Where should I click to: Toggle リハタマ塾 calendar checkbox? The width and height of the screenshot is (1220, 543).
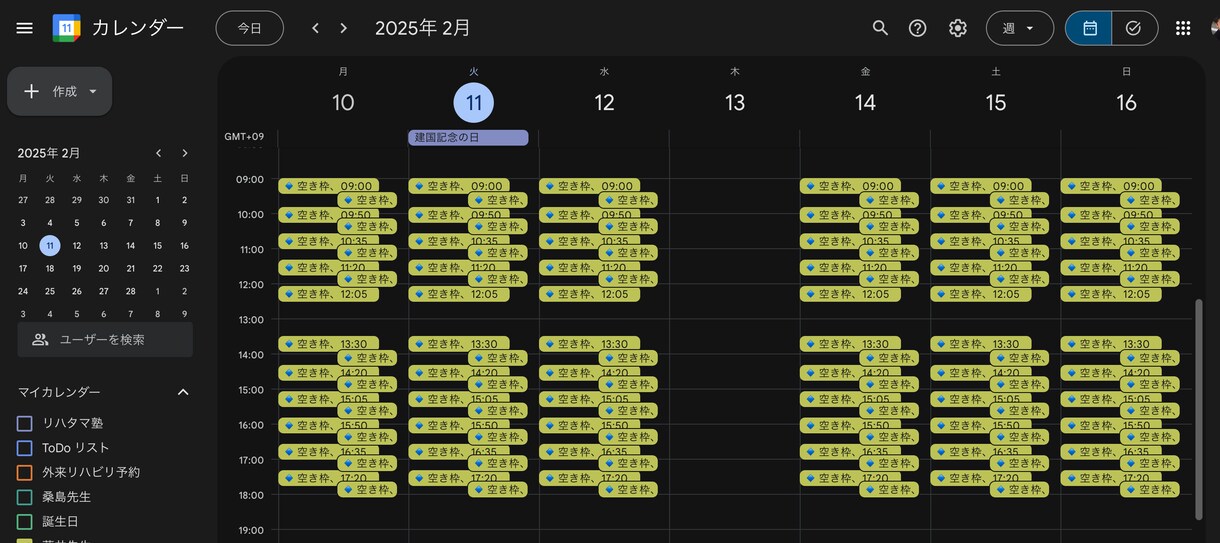(25, 423)
